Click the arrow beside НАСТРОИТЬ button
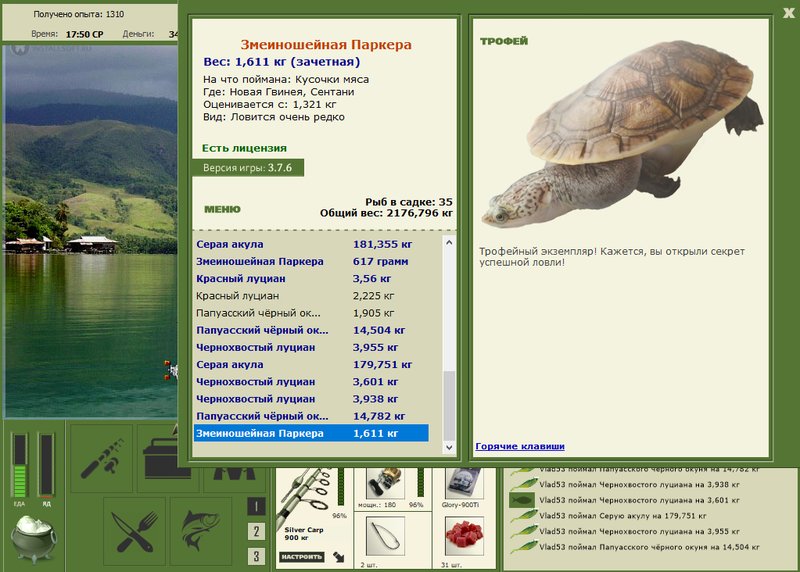The image size is (800, 572). click(338, 557)
